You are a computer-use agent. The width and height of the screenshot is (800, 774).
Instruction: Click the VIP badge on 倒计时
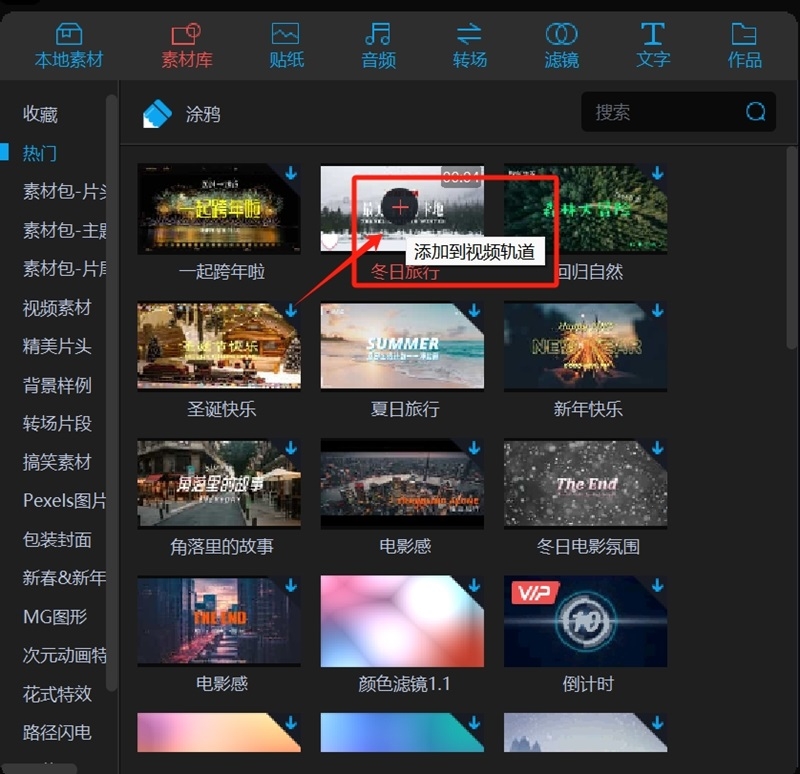(535, 592)
